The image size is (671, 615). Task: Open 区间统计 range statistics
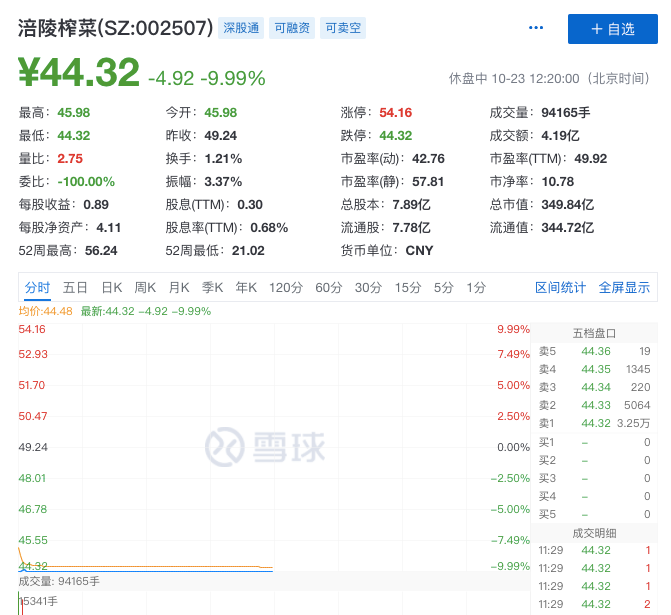tap(560, 288)
